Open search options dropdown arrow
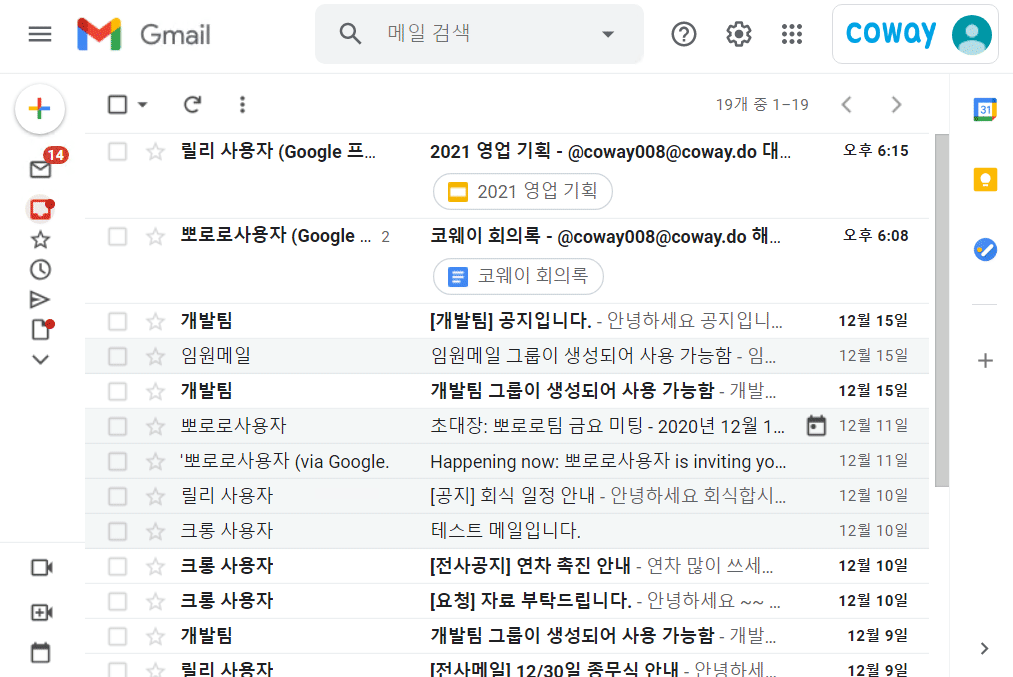This screenshot has width=1013, height=677. tap(608, 34)
